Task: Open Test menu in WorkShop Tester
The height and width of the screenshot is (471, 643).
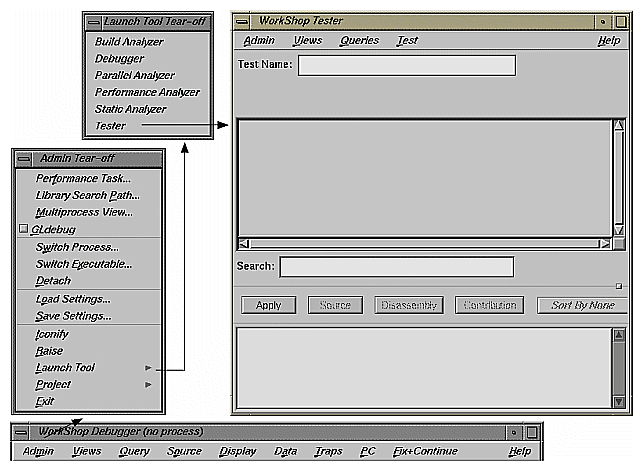Action: click(407, 40)
